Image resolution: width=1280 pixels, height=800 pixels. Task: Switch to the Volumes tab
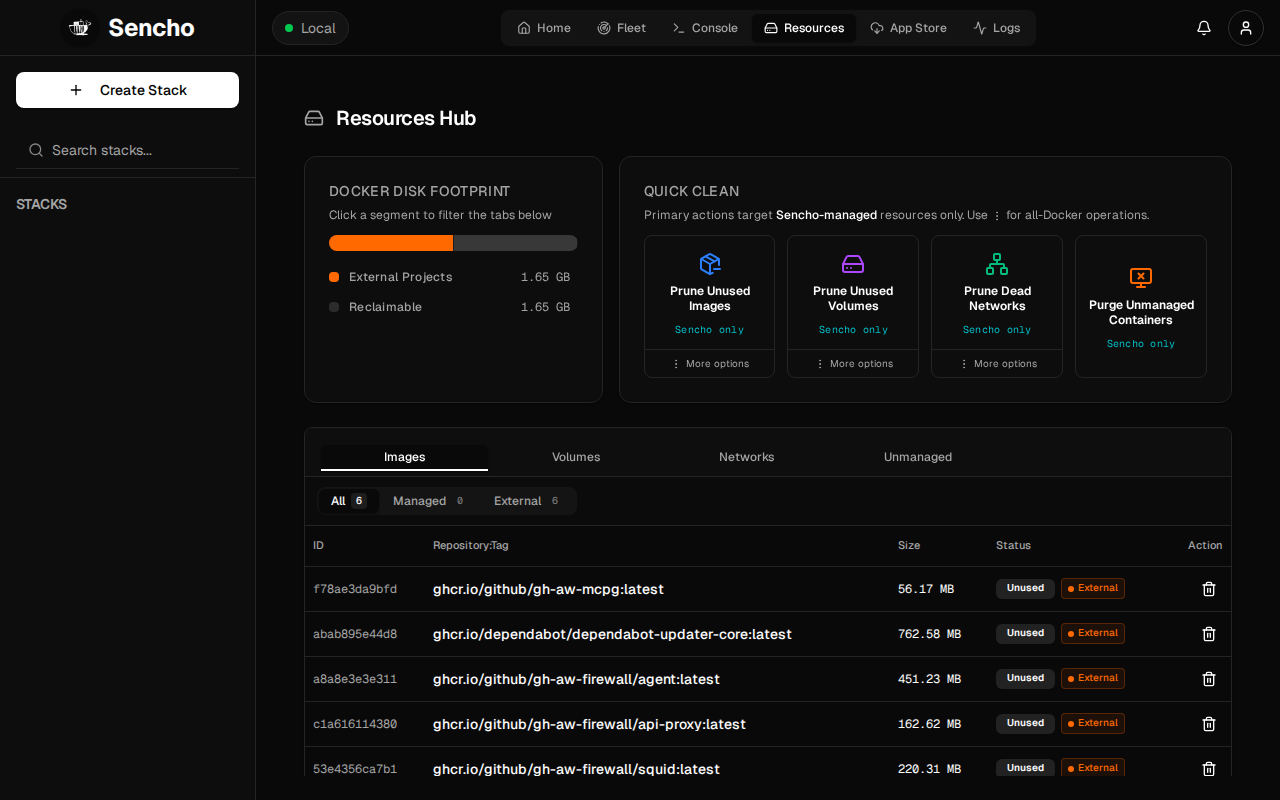point(576,457)
